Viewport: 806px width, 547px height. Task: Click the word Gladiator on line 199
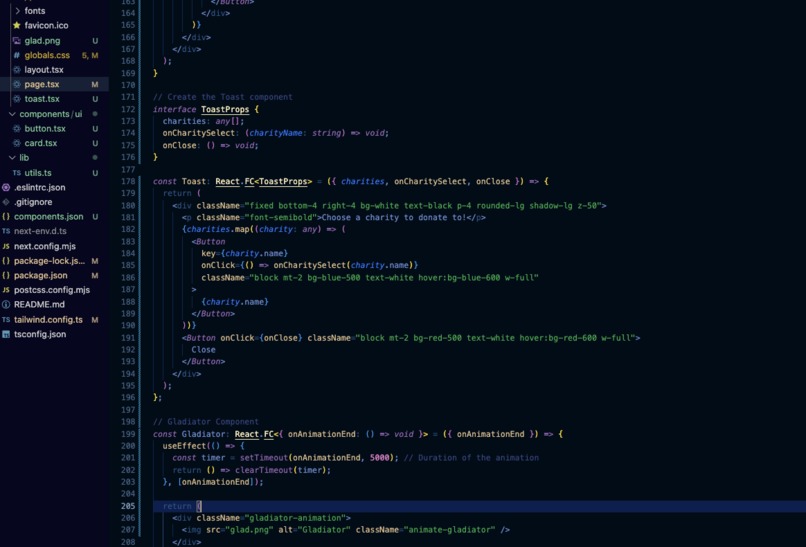click(203, 434)
